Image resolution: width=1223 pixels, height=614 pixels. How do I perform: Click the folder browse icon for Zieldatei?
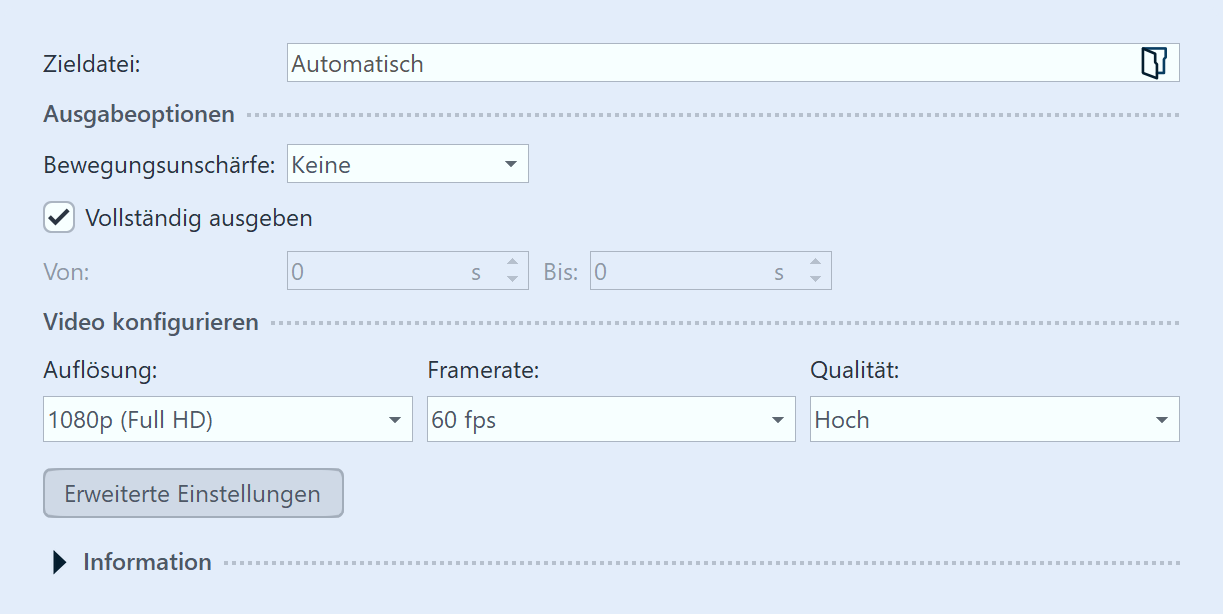point(1154,63)
